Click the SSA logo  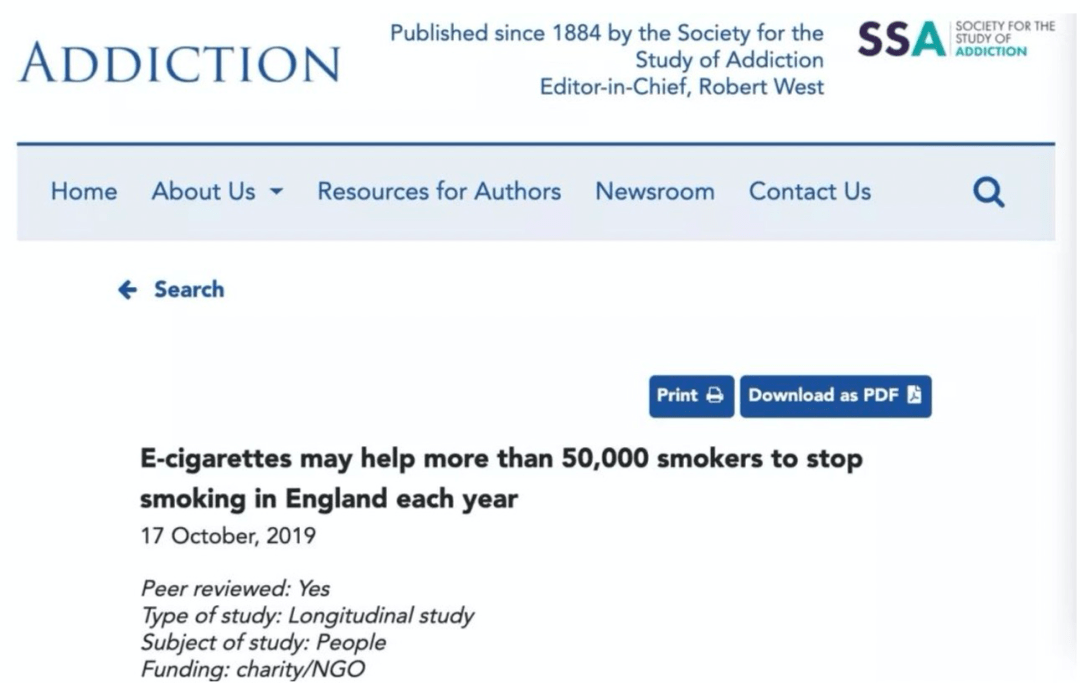coord(956,39)
